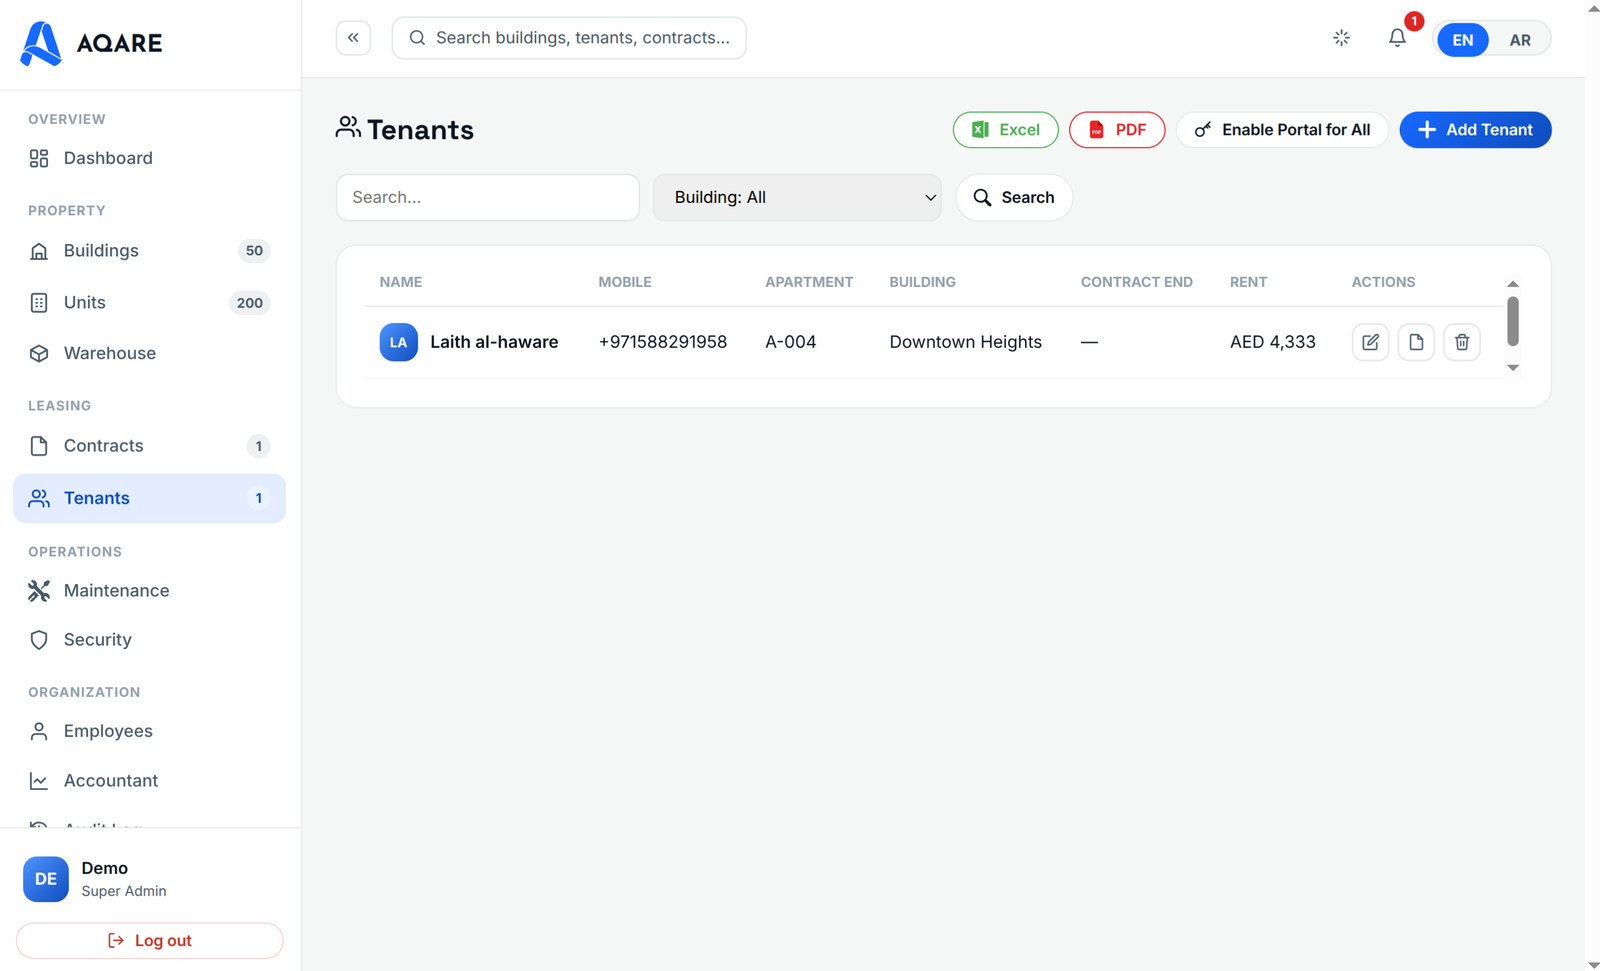Click the tenants table scrollbar
Screen dimensions: 1600x971
pyautogui.click(x=1513, y=322)
